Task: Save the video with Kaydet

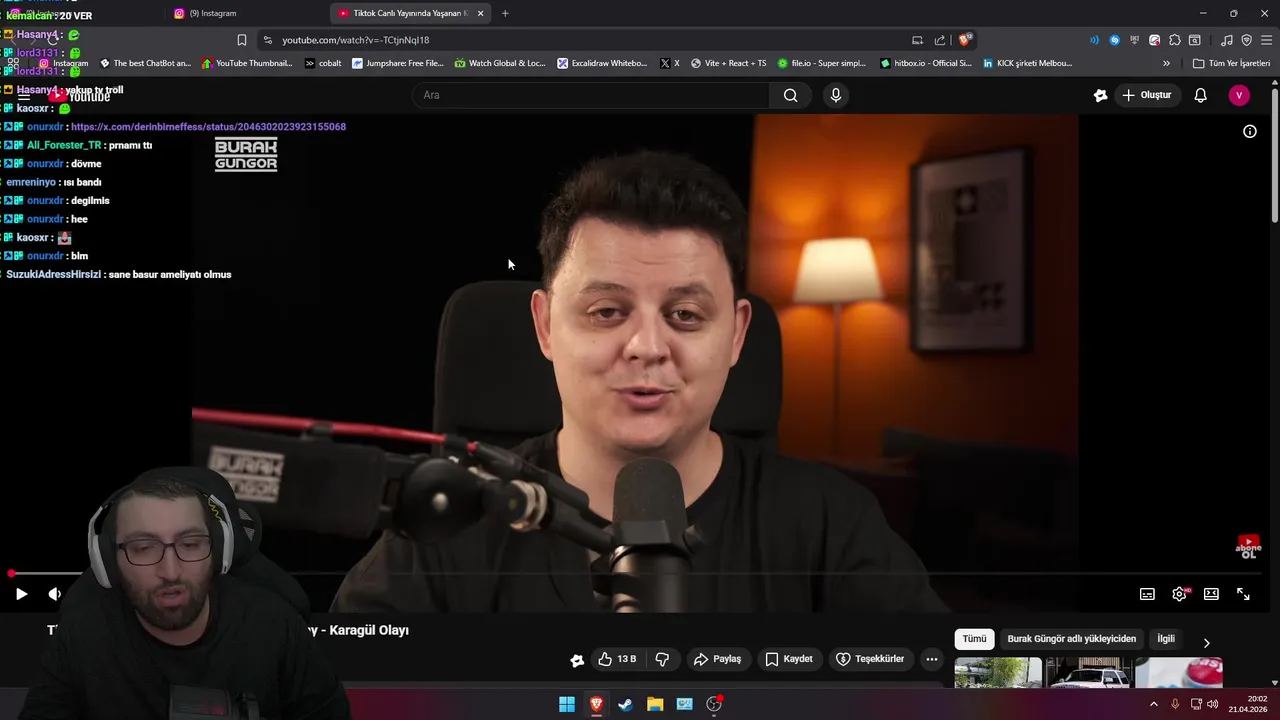Action: point(788,659)
